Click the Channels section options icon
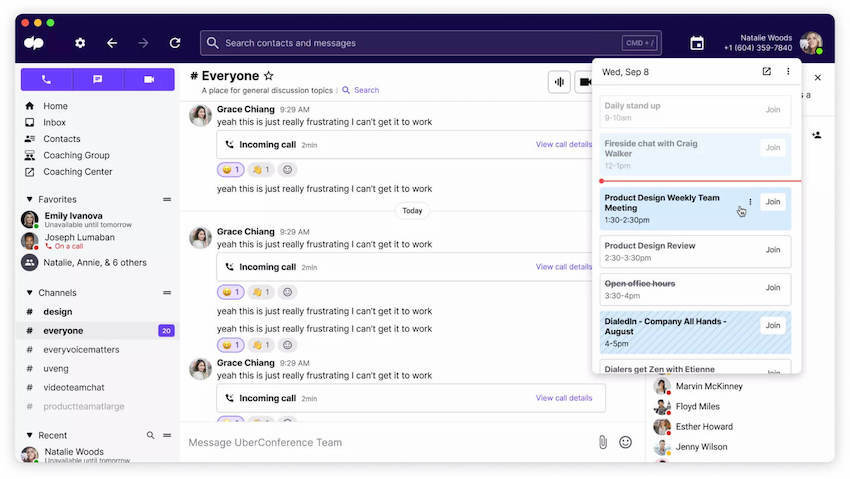 167,293
